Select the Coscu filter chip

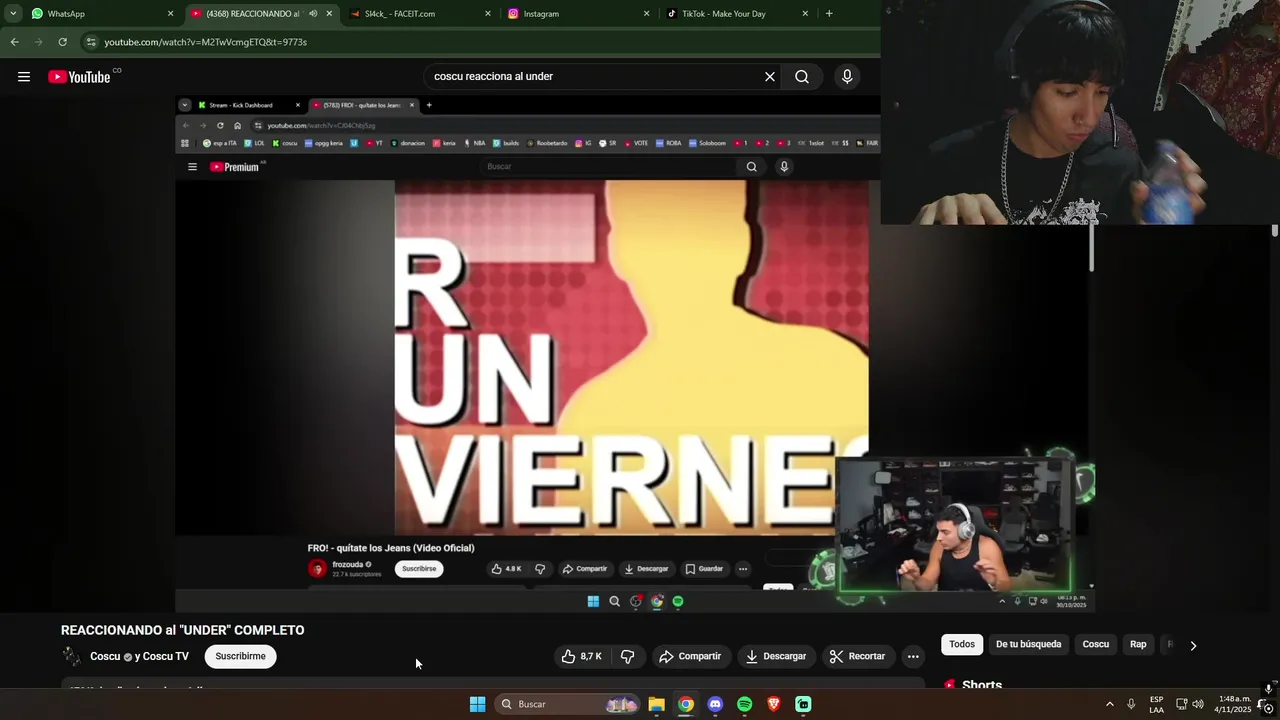point(1096,644)
